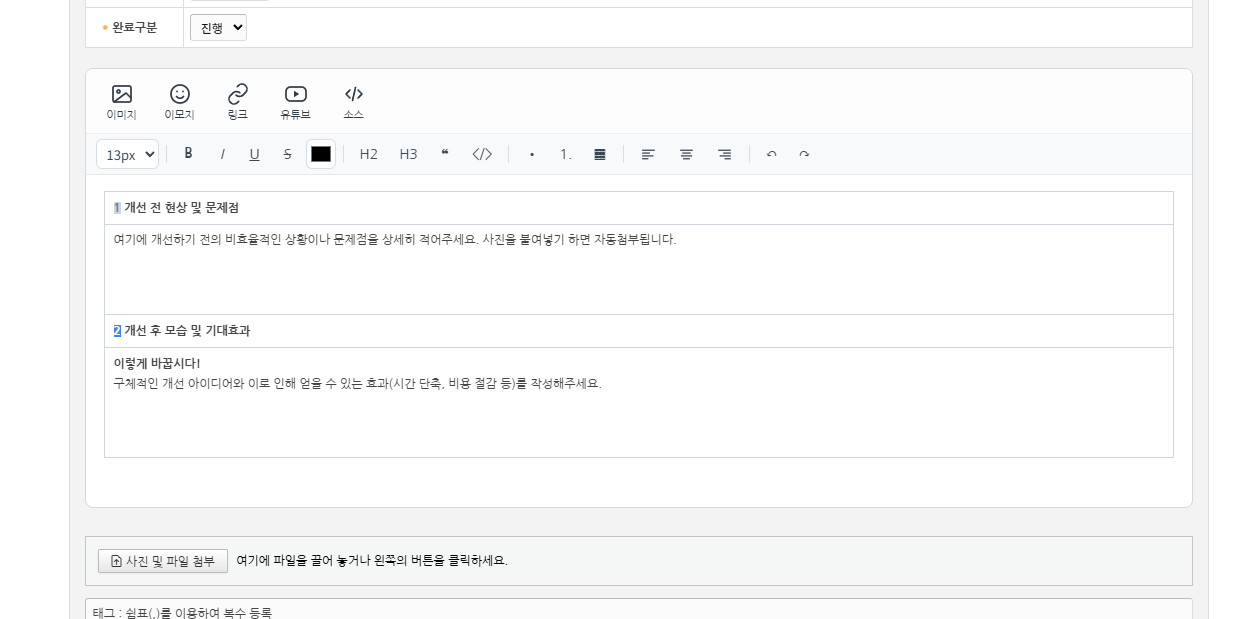Click the text starting 여기에 개선하기 전의
Screen dimensions: 1252x619
(395, 240)
